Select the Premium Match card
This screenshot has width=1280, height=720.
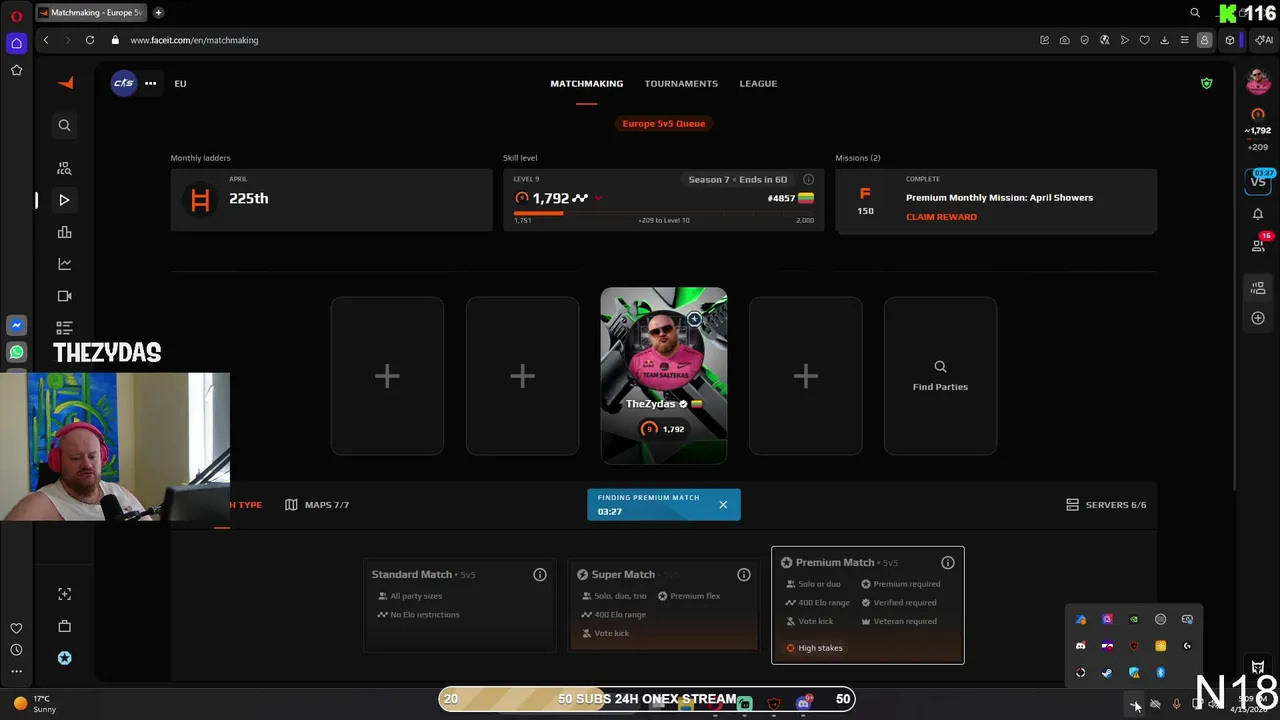pos(868,605)
